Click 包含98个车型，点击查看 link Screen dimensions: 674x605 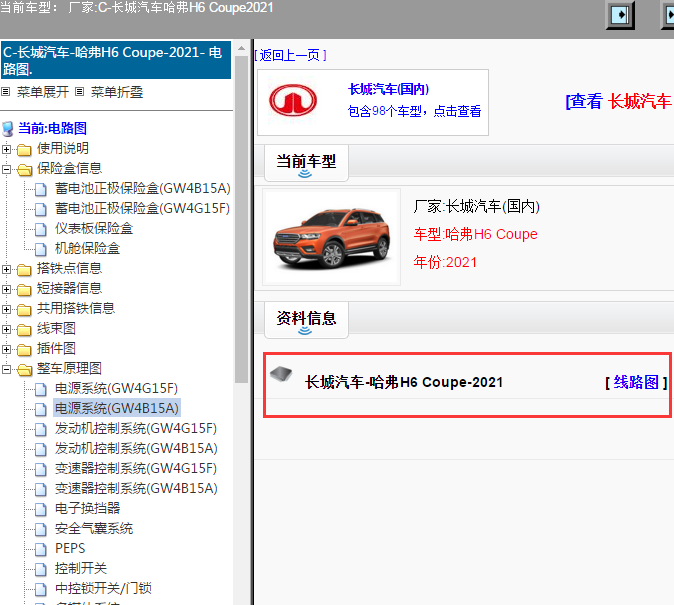click(x=414, y=111)
